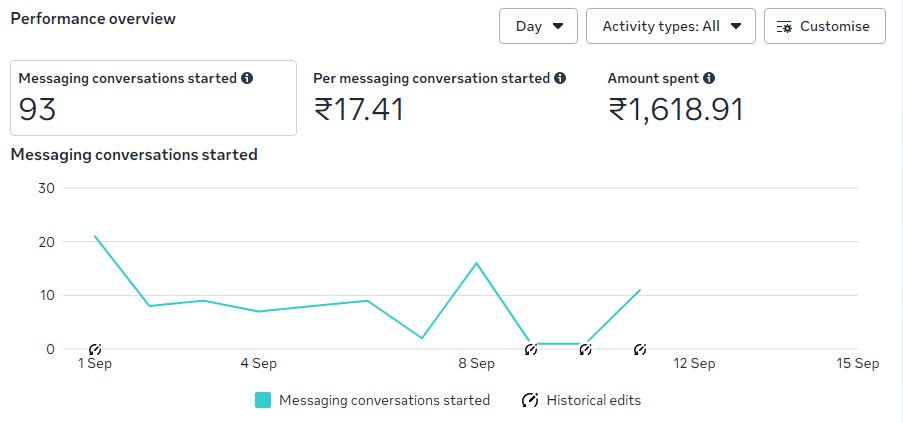Click the Historical edits legend icon
The width and height of the screenshot is (903, 423).
pos(530,400)
